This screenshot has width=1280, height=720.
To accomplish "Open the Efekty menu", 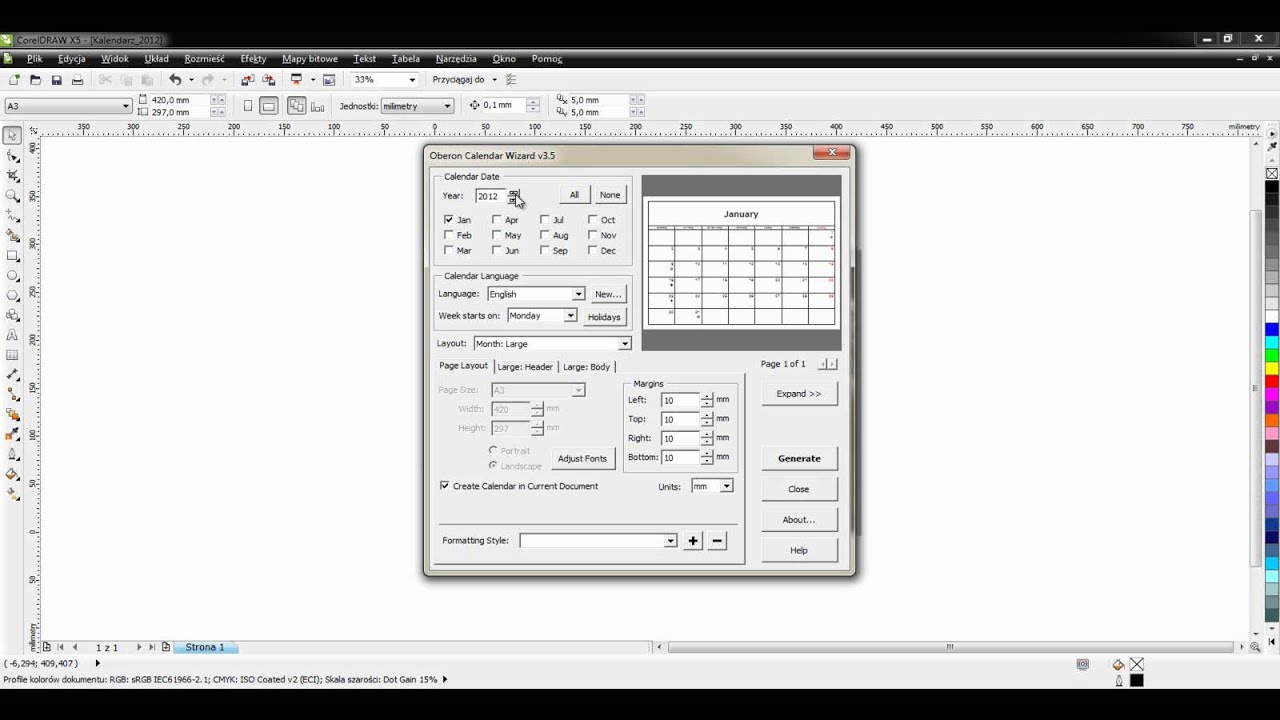I will (x=253, y=59).
